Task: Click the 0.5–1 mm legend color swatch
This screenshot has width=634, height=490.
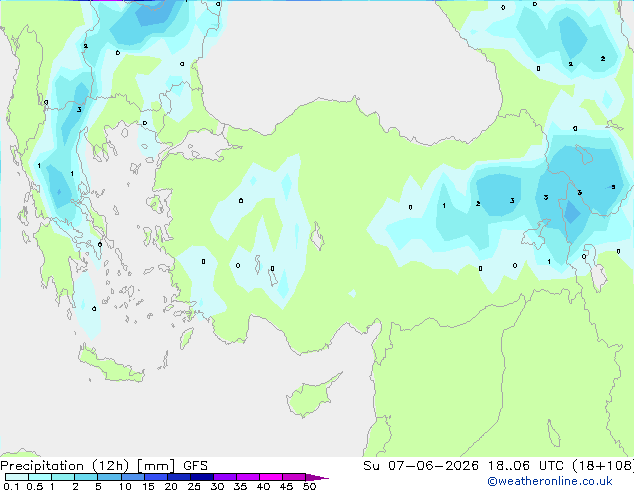Action: [x=40, y=477]
